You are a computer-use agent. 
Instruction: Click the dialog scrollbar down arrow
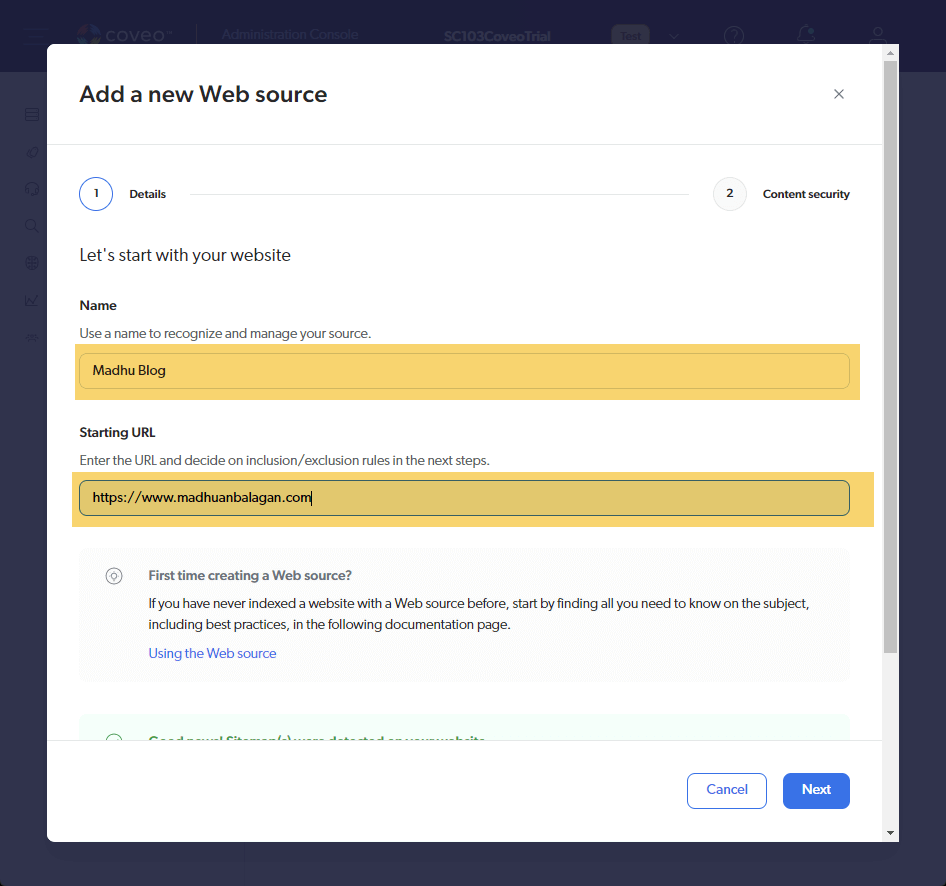point(890,832)
